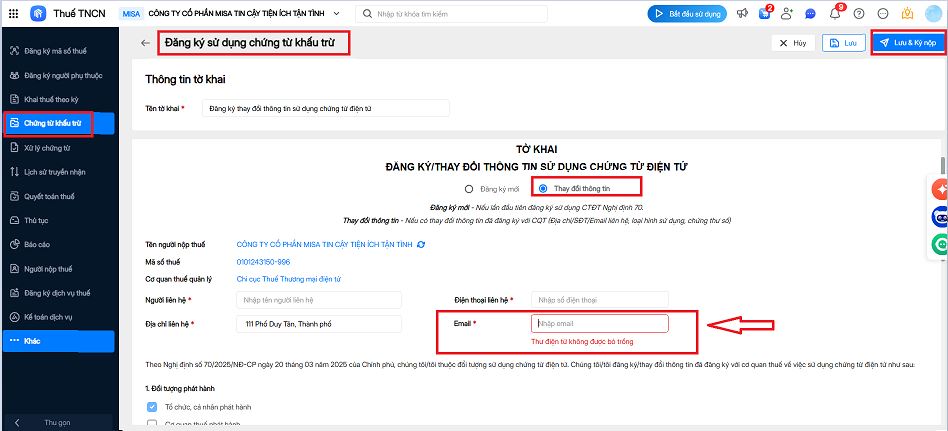Click the Hủy button
The image size is (948, 431).
(x=793, y=43)
